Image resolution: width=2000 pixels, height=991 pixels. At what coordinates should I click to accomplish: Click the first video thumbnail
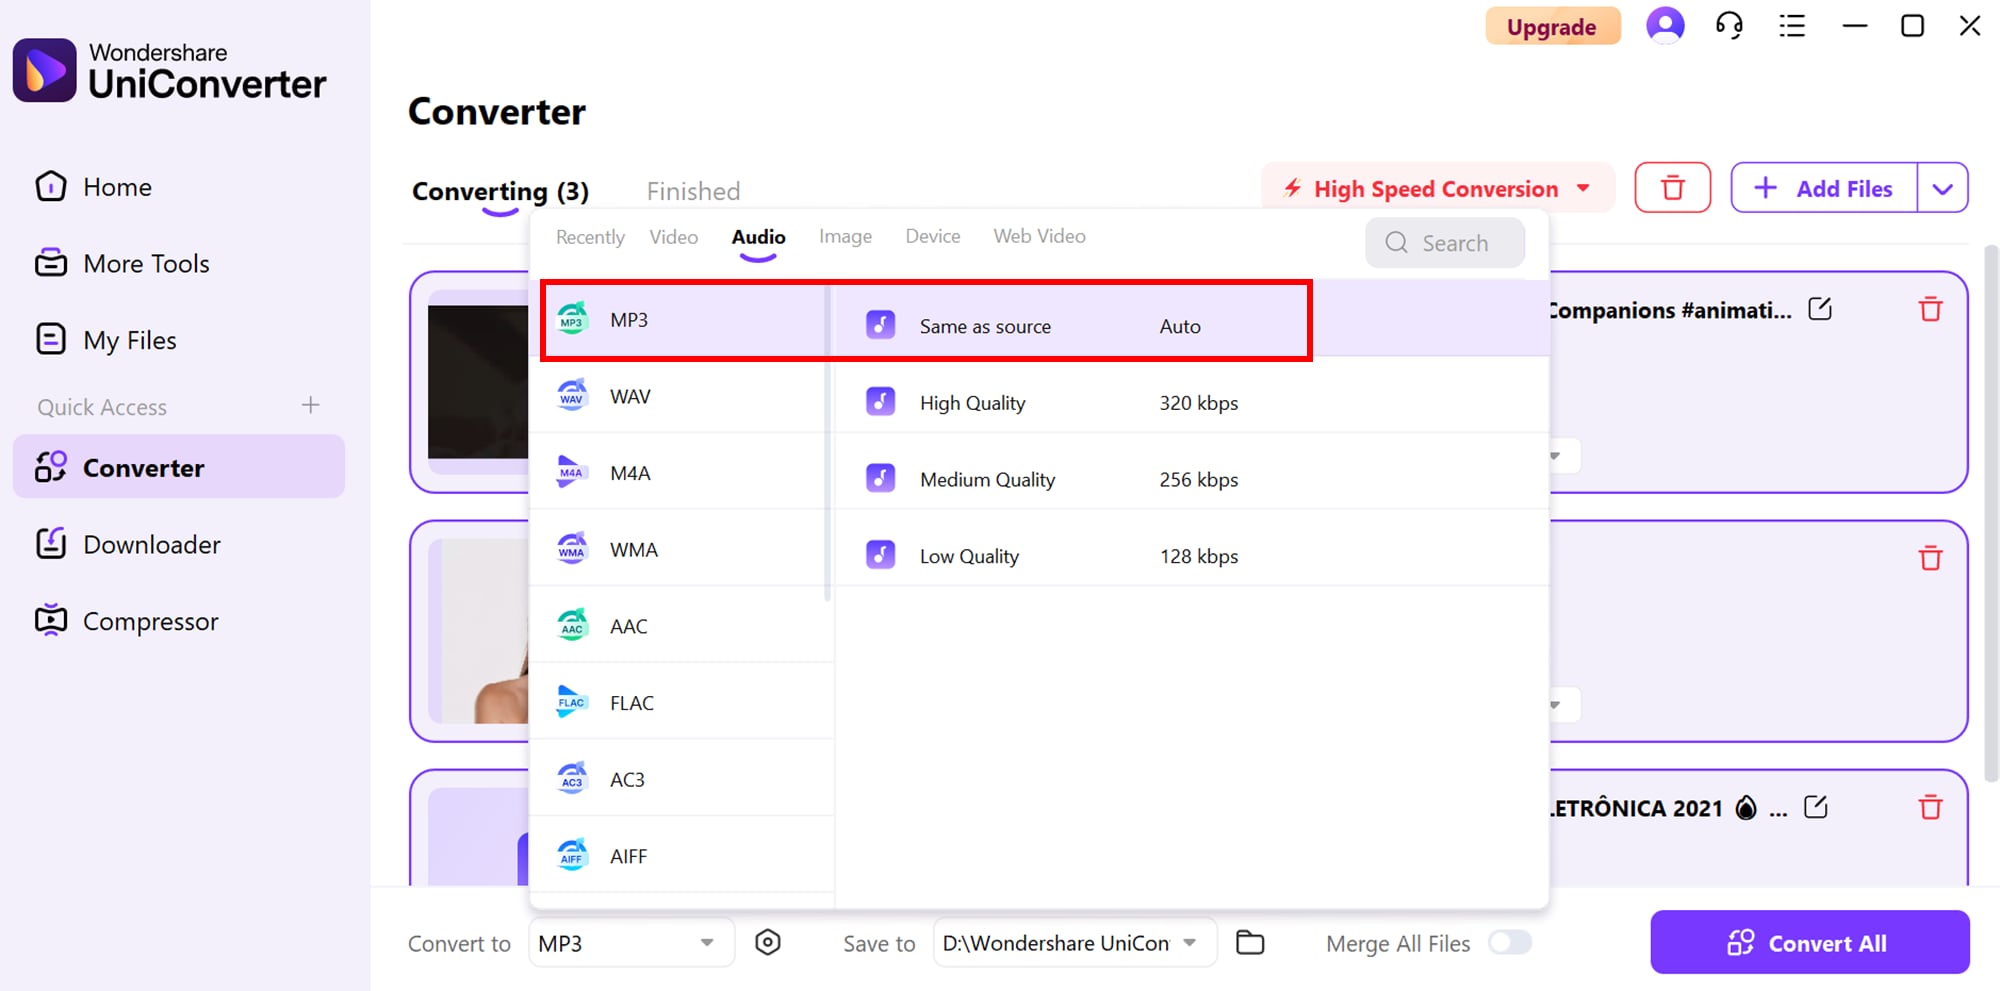click(x=478, y=382)
